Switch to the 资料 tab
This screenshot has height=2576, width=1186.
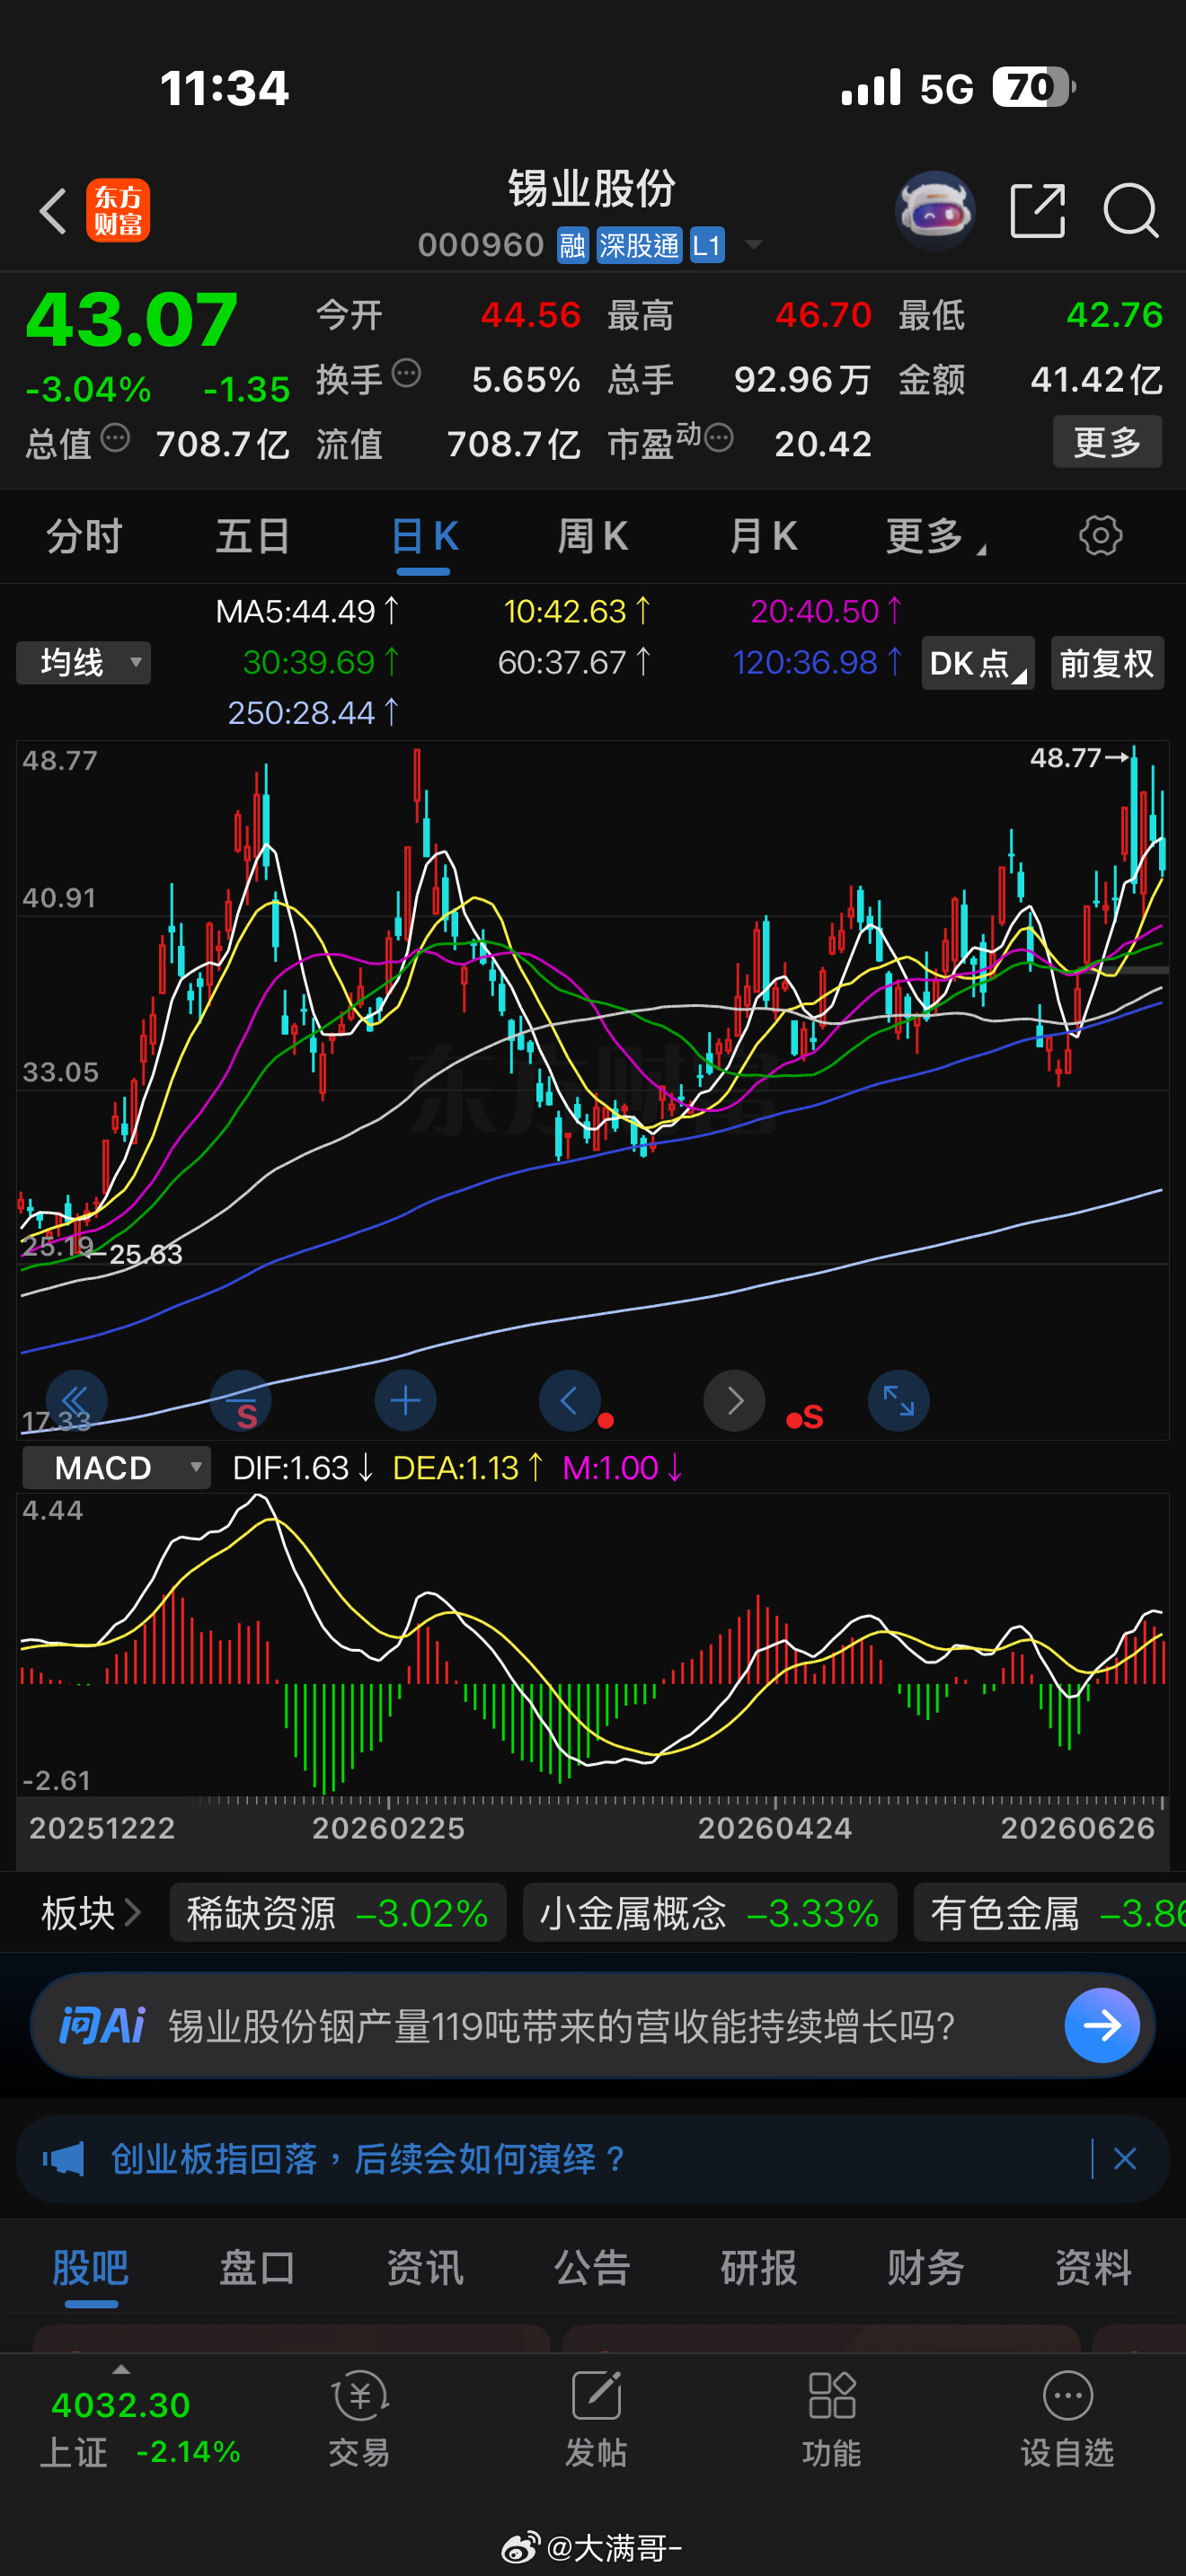click(x=1093, y=2267)
